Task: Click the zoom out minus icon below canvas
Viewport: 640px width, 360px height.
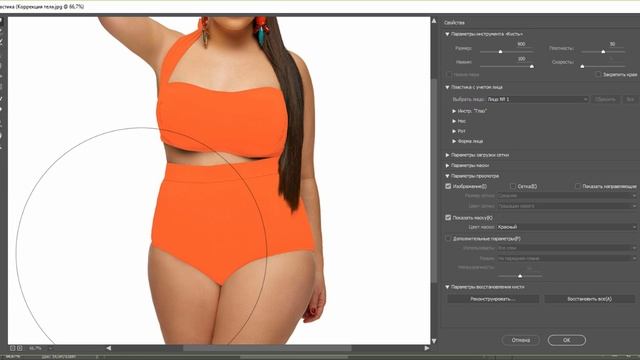Action: [12, 348]
